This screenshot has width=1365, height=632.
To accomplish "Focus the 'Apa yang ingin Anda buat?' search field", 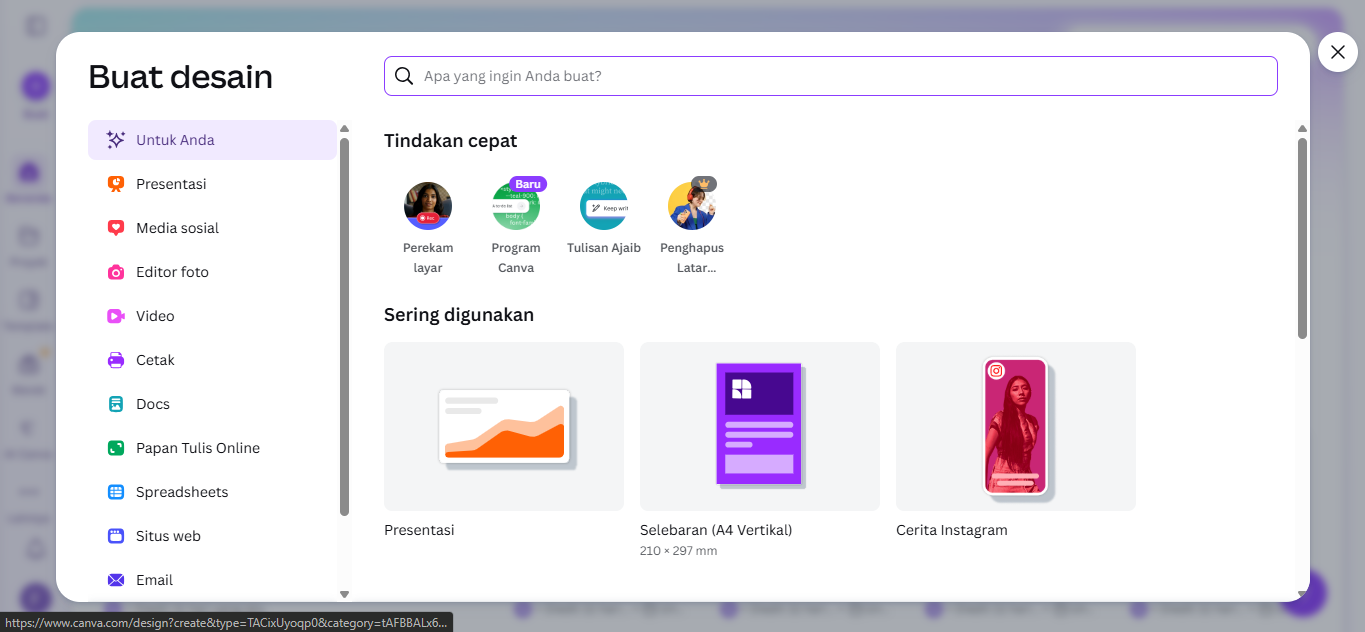I will pyautogui.click(x=831, y=76).
